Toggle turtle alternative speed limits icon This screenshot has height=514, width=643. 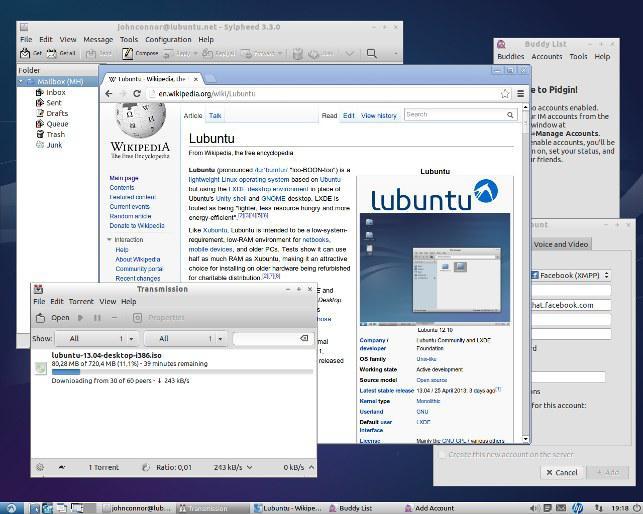click(x=62, y=467)
